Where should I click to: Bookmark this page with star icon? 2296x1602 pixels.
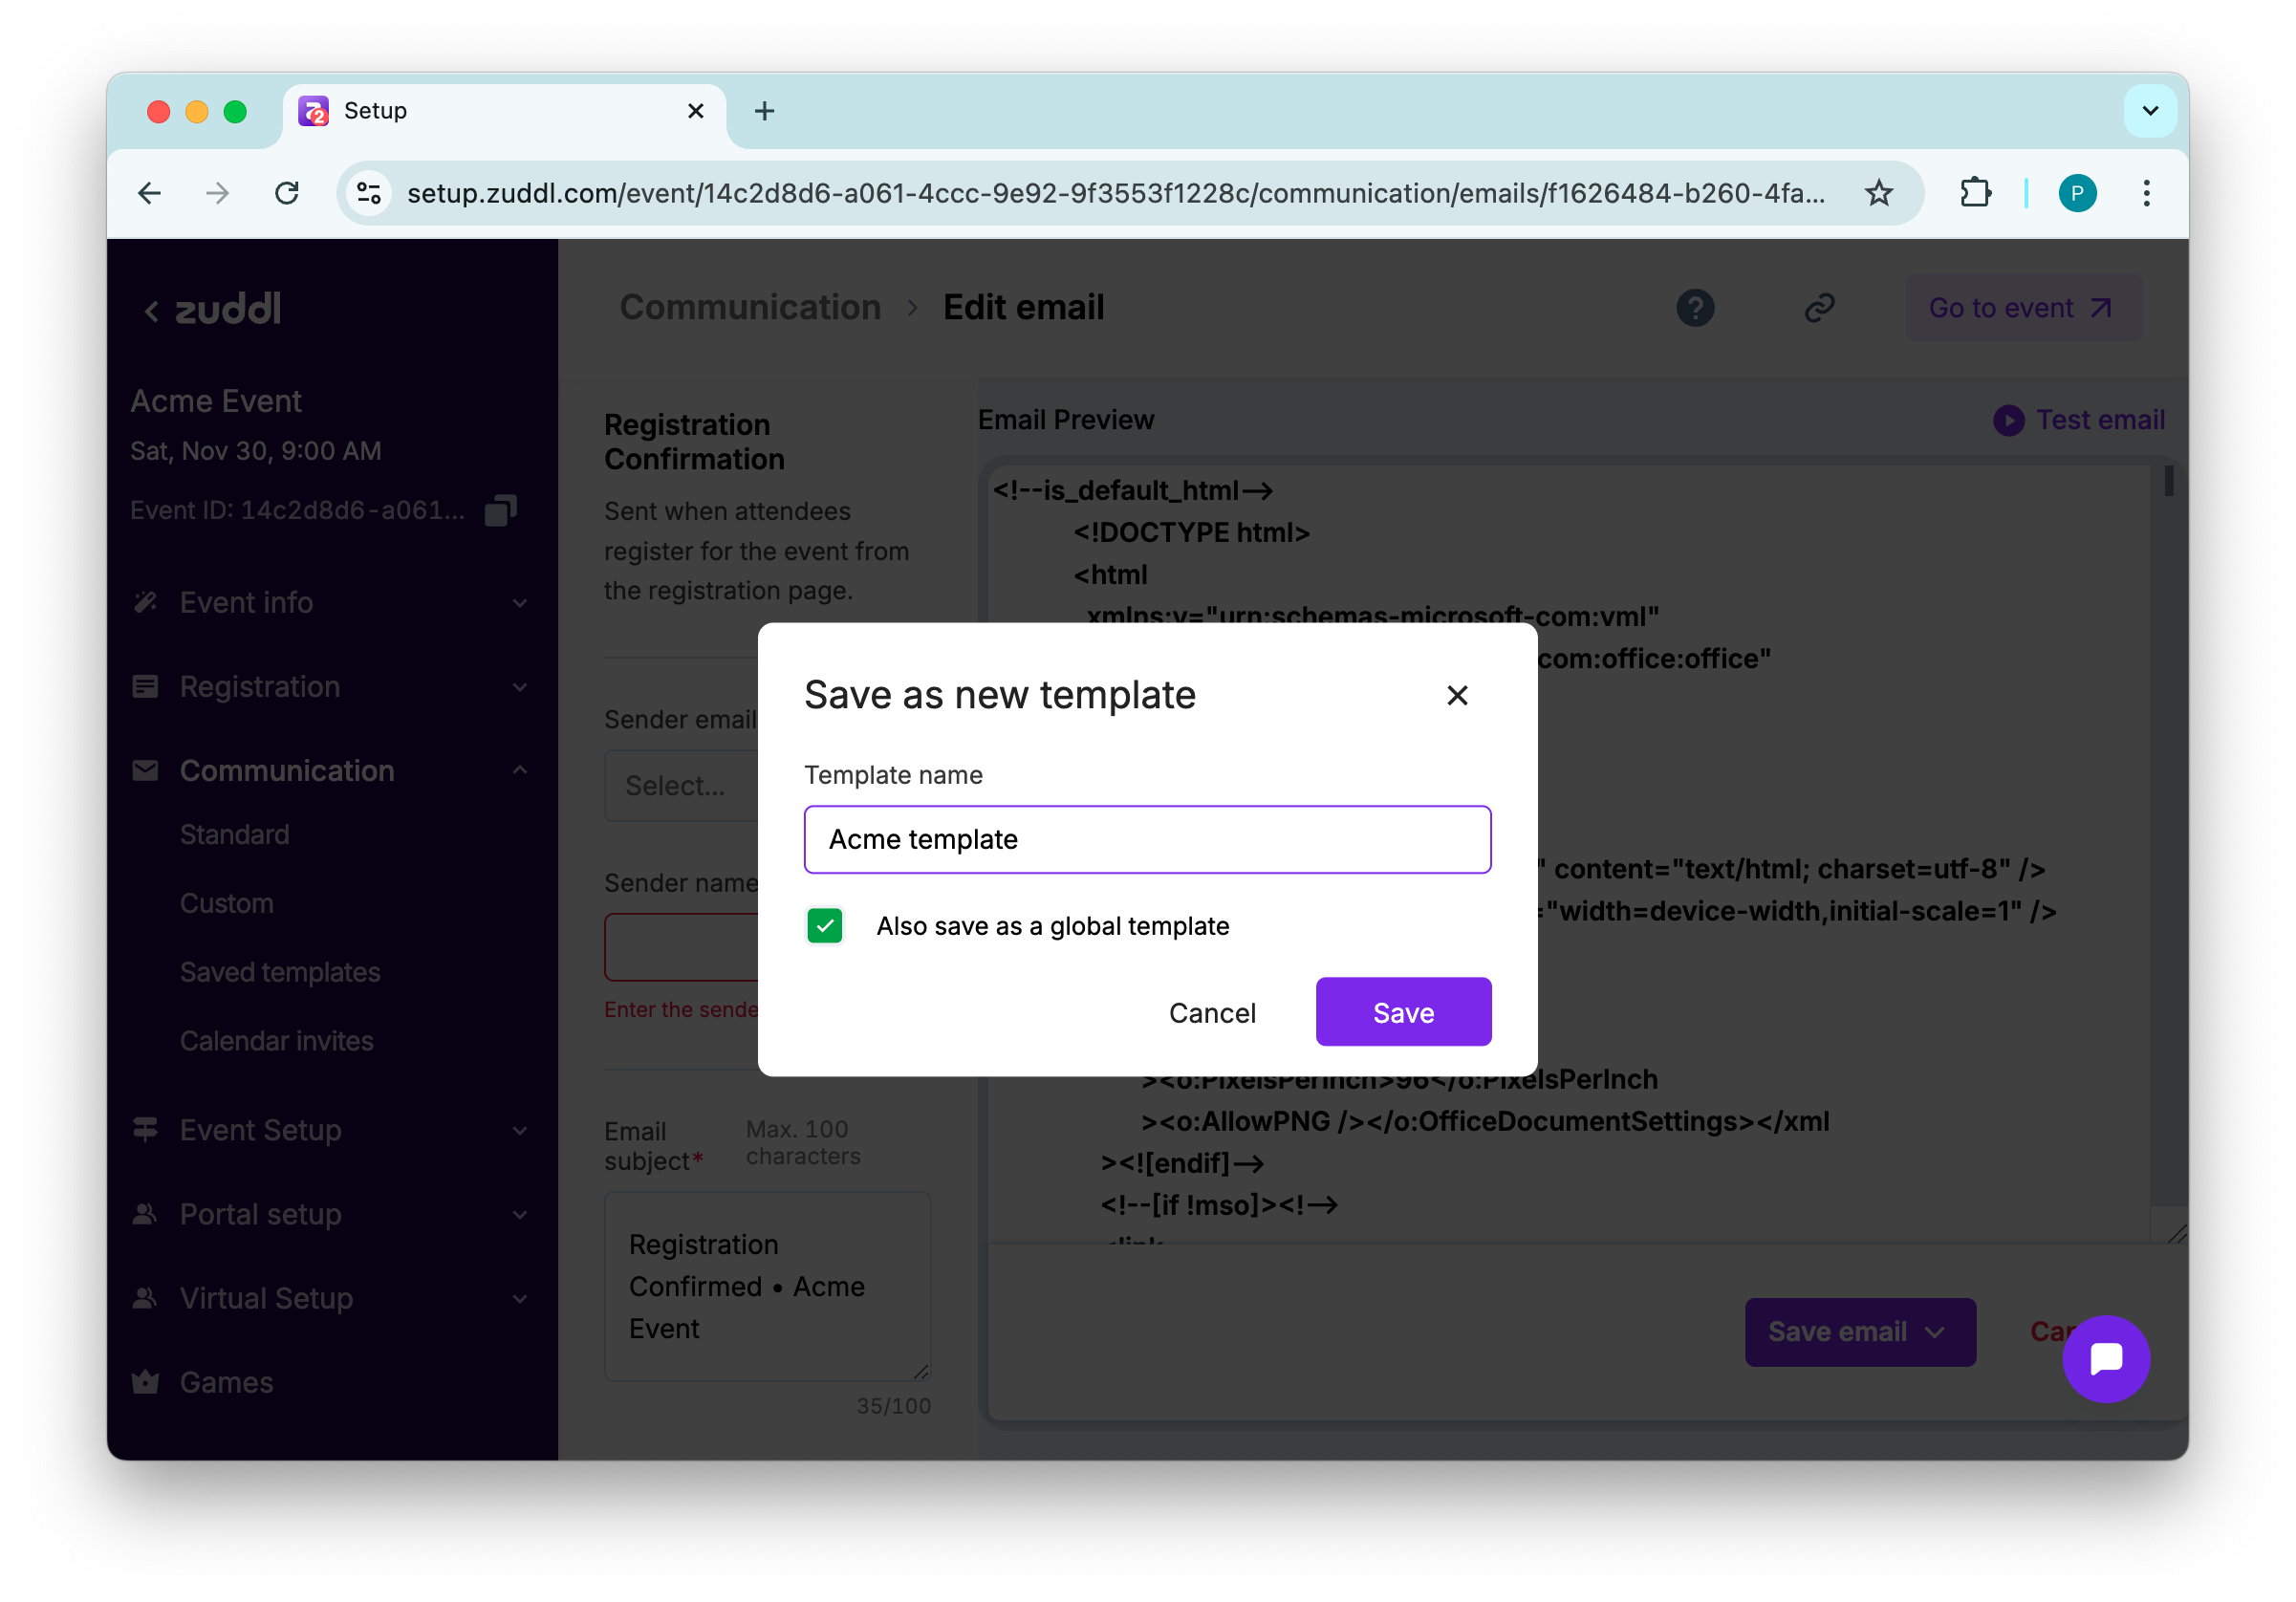[x=1878, y=193]
